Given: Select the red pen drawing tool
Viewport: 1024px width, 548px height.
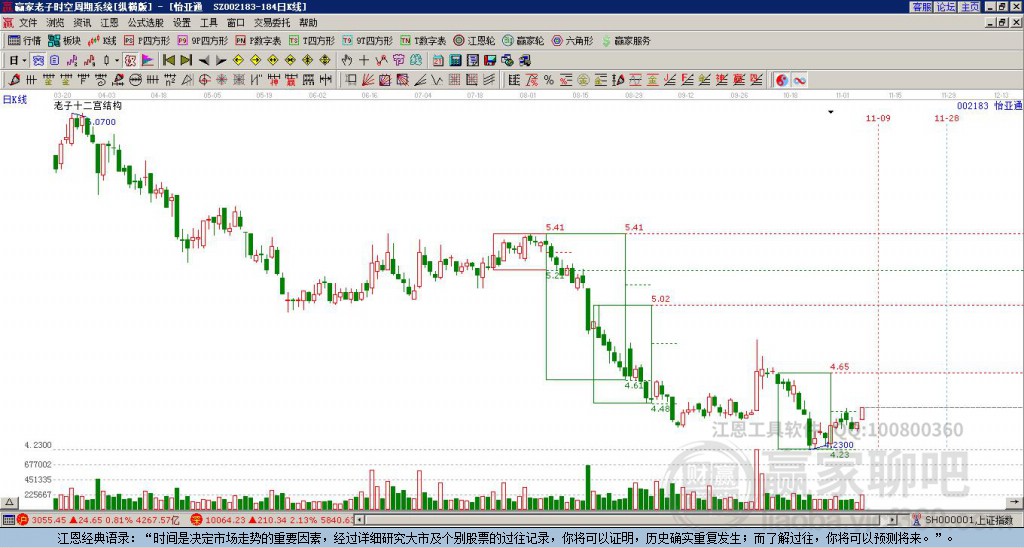Looking at the screenshot, I should pos(14,80).
